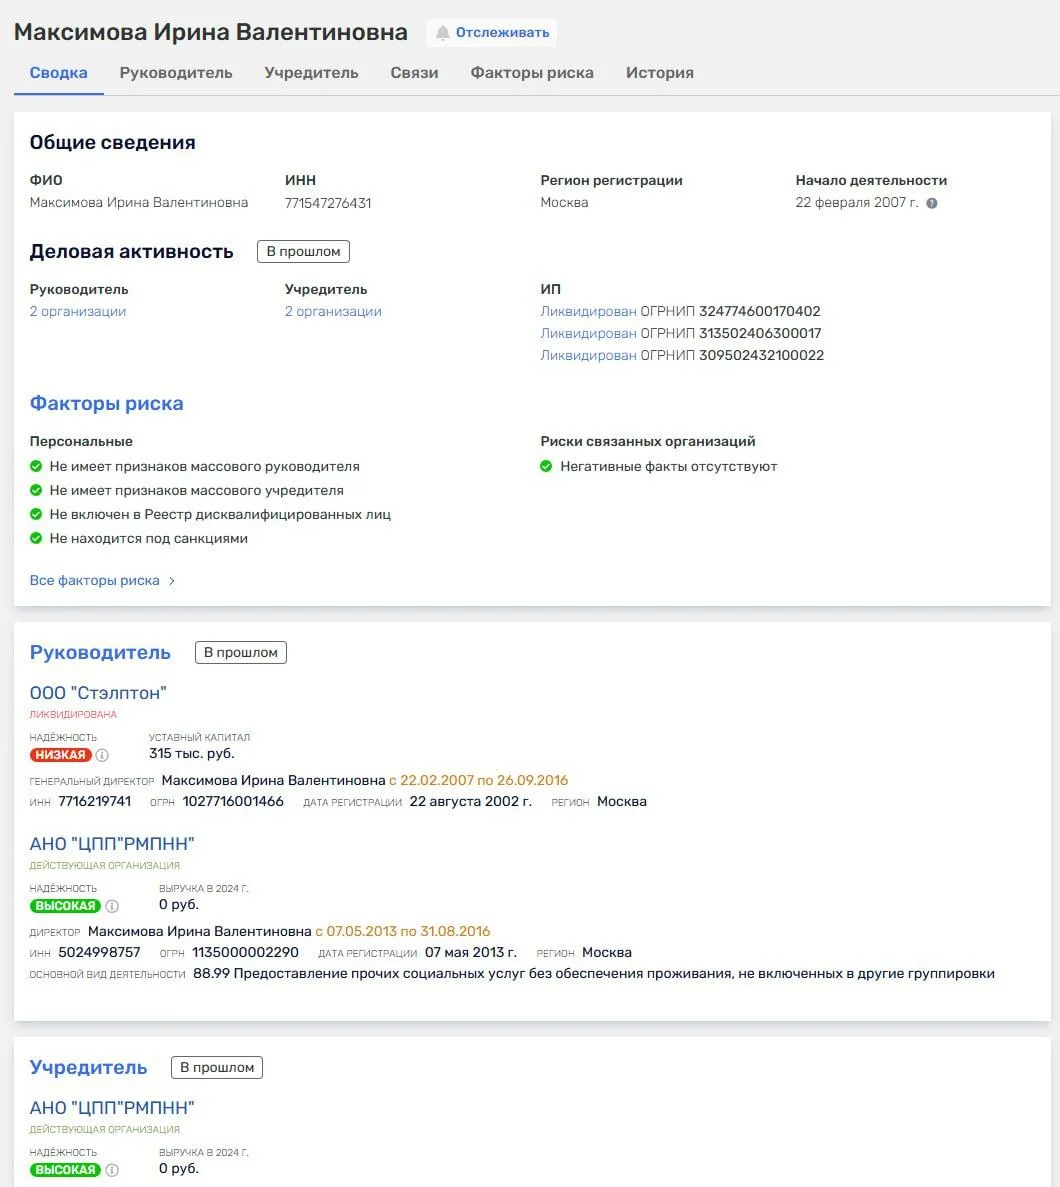Click the chevron after Все факторы риска
The image size is (1060, 1187).
[172, 581]
